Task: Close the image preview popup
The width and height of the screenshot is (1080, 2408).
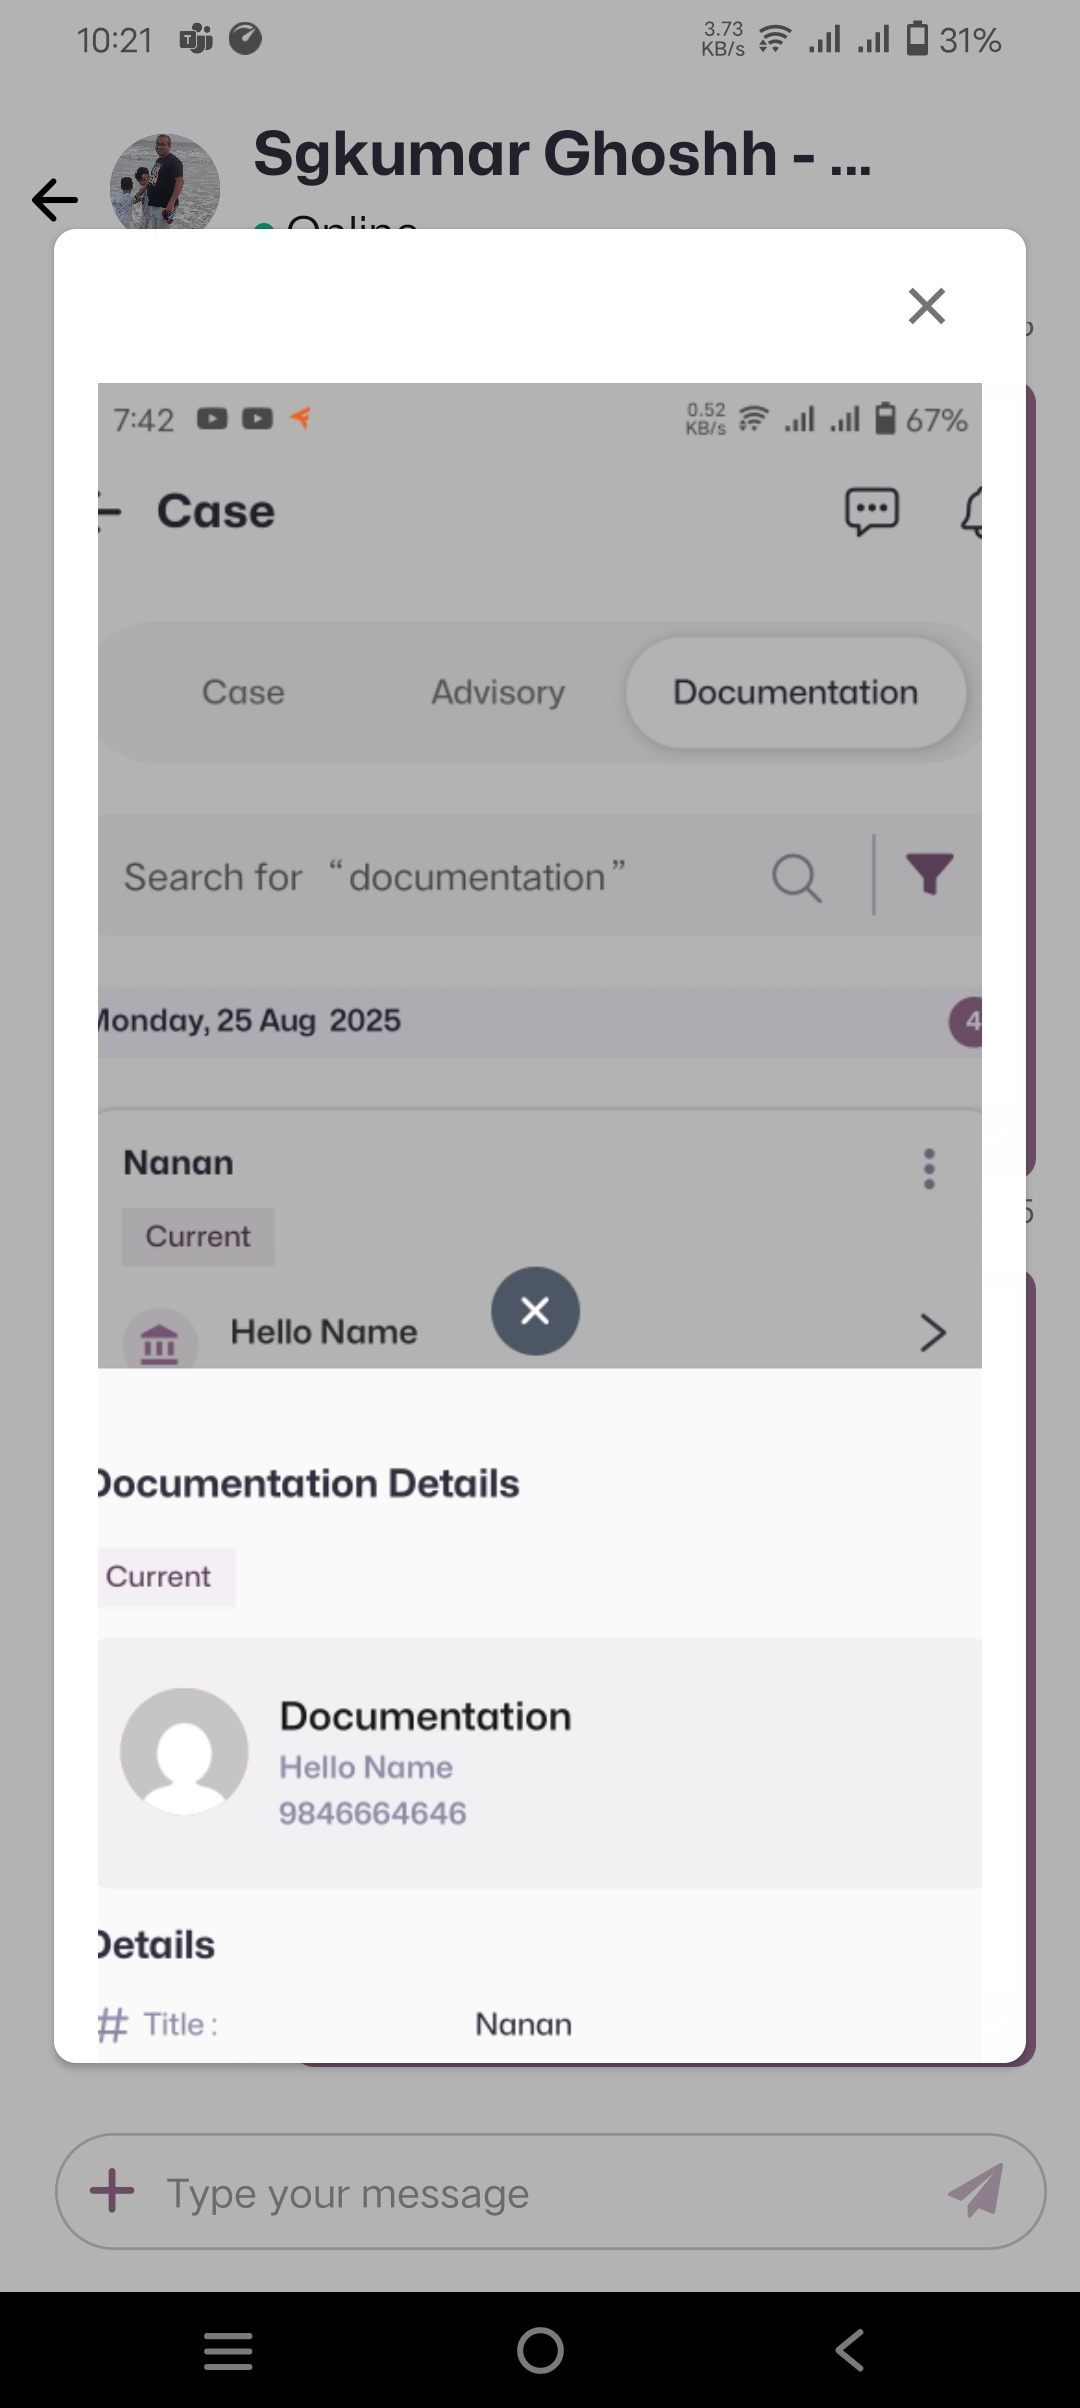Action: point(926,306)
